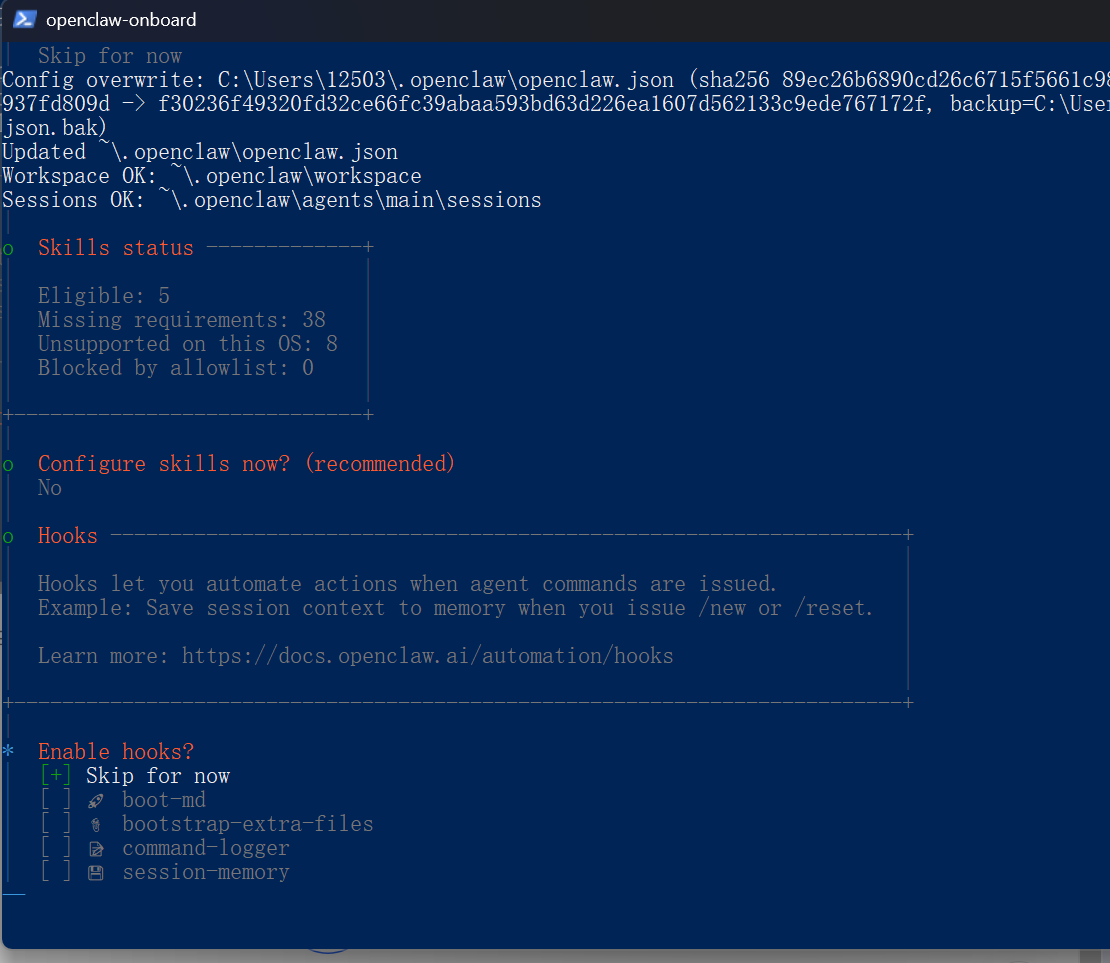Enable the session-memory hook checkbox

(56, 872)
